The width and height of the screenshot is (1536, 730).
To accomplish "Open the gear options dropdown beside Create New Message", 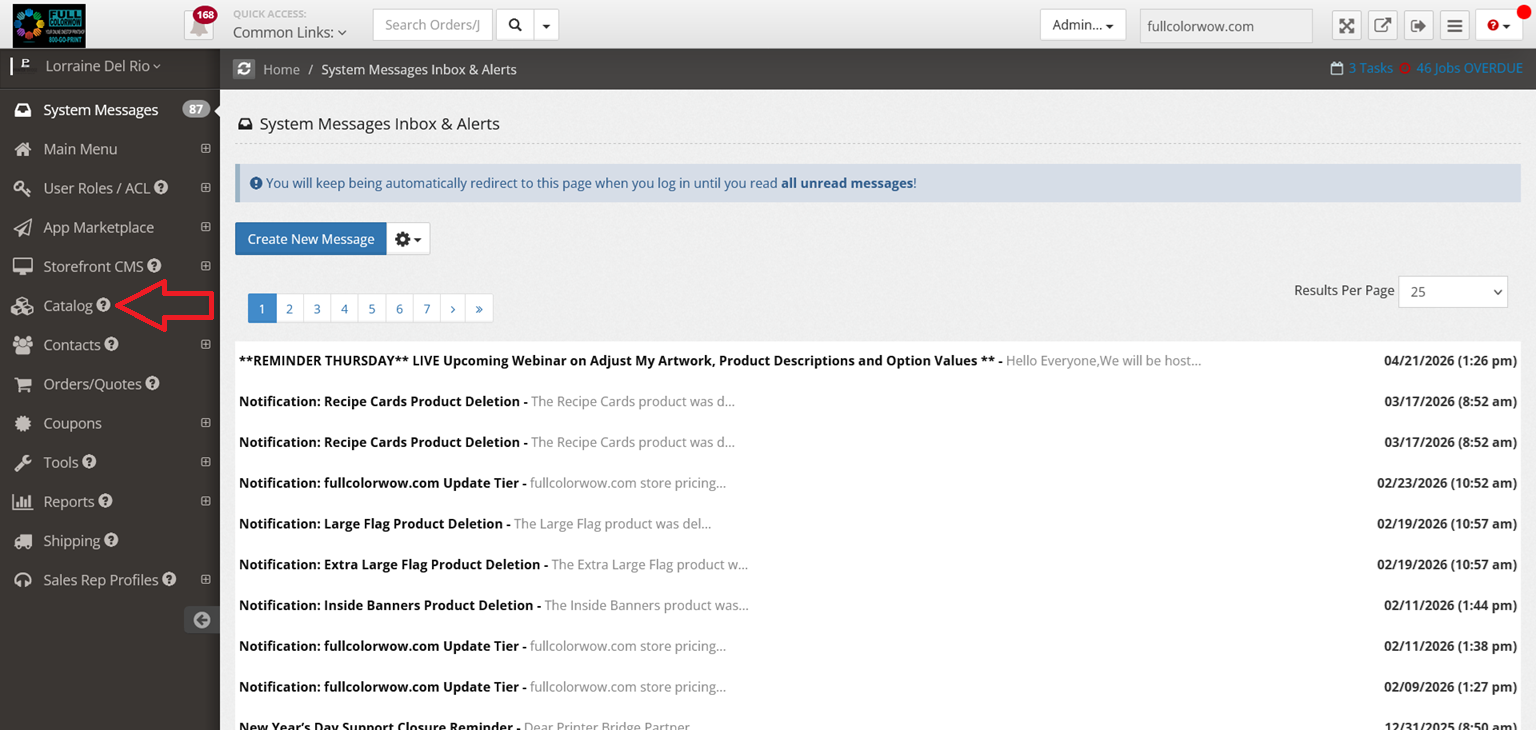I will (x=408, y=239).
